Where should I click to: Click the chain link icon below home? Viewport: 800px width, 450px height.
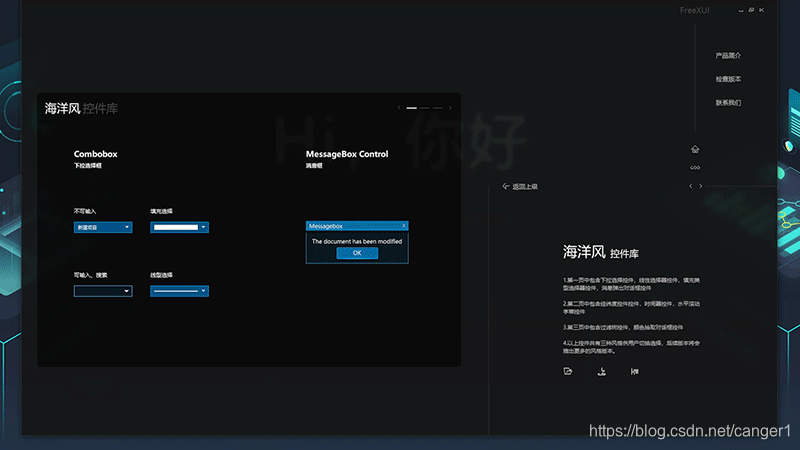tap(695, 167)
